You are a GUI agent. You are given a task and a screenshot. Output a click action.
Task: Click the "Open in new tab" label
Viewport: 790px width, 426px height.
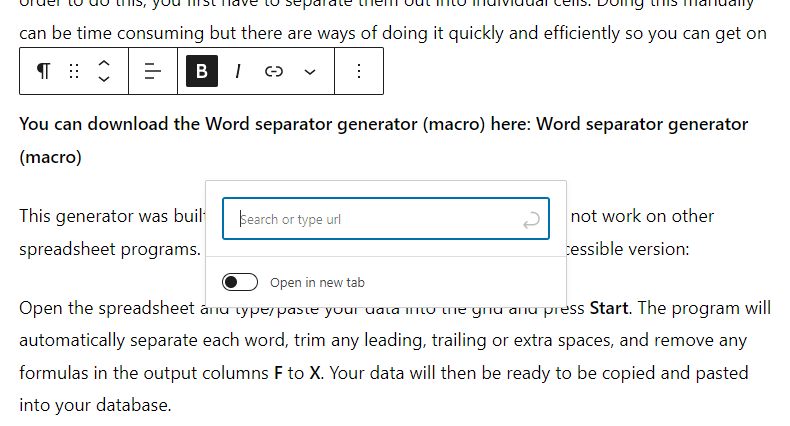(317, 283)
